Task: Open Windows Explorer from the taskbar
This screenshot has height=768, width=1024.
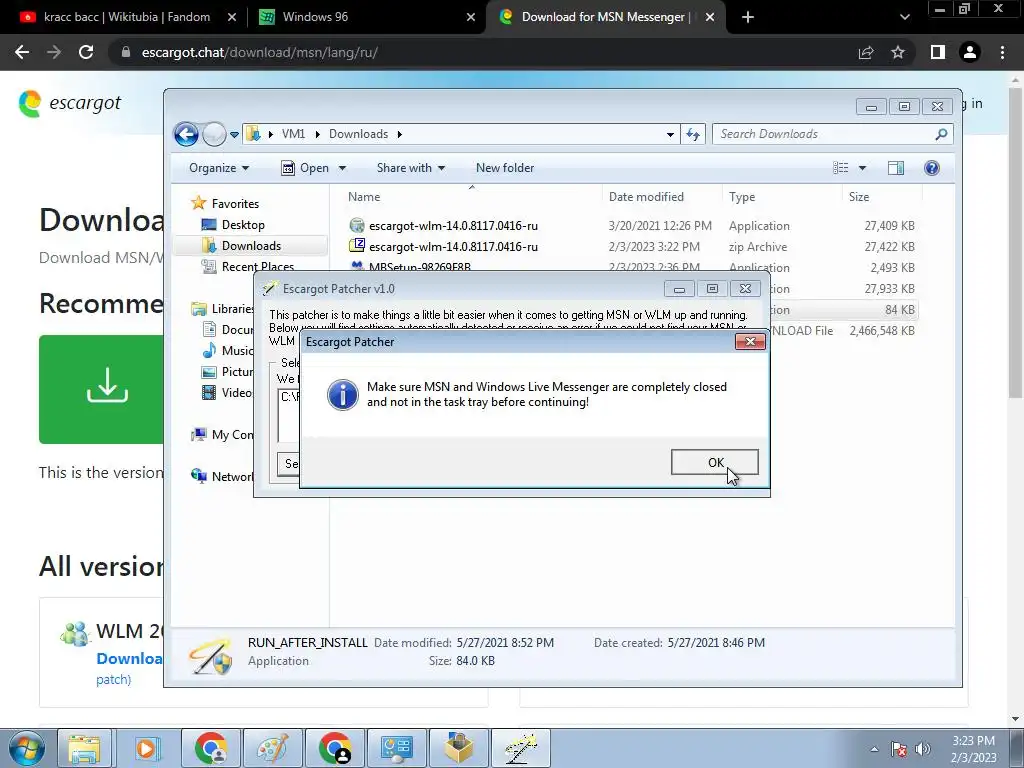Action: [x=85, y=748]
